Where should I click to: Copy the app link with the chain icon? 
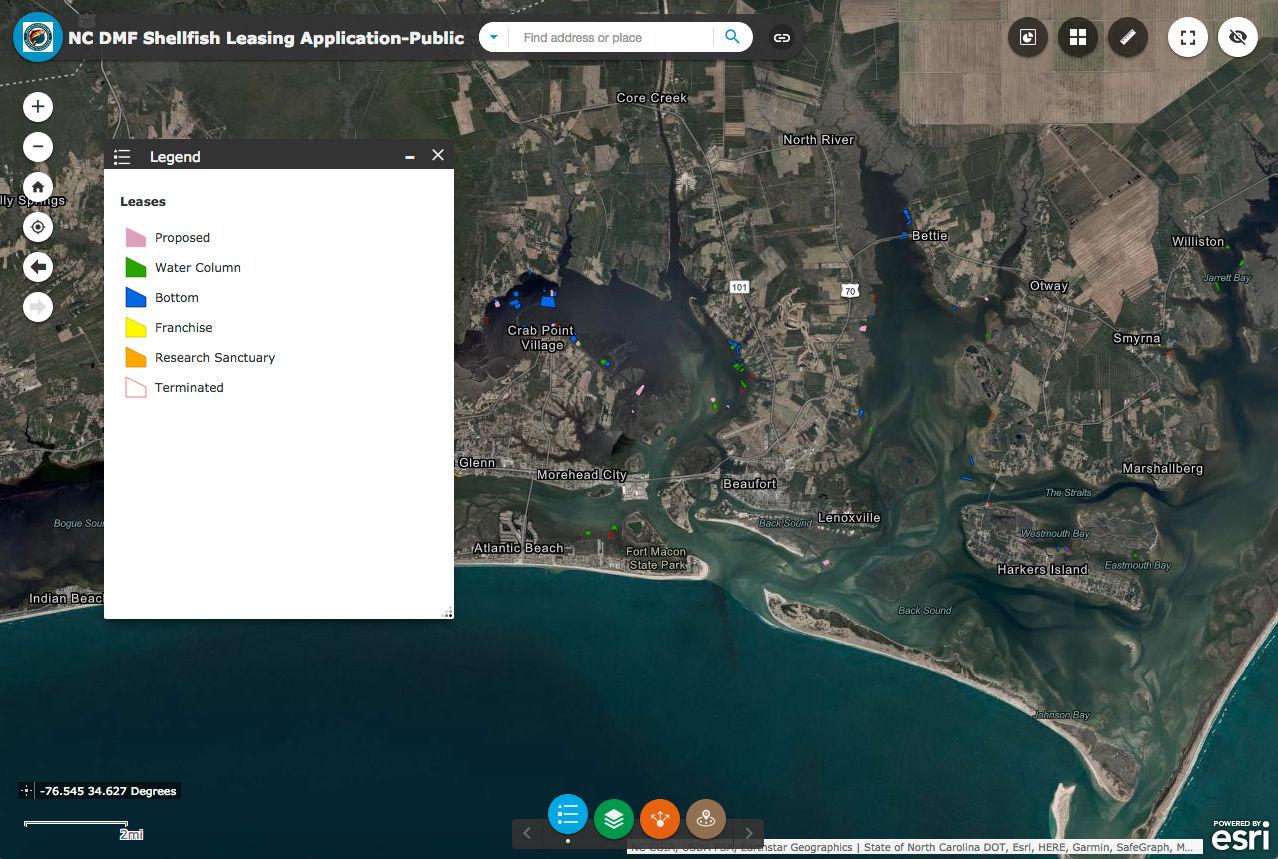coord(781,37)
